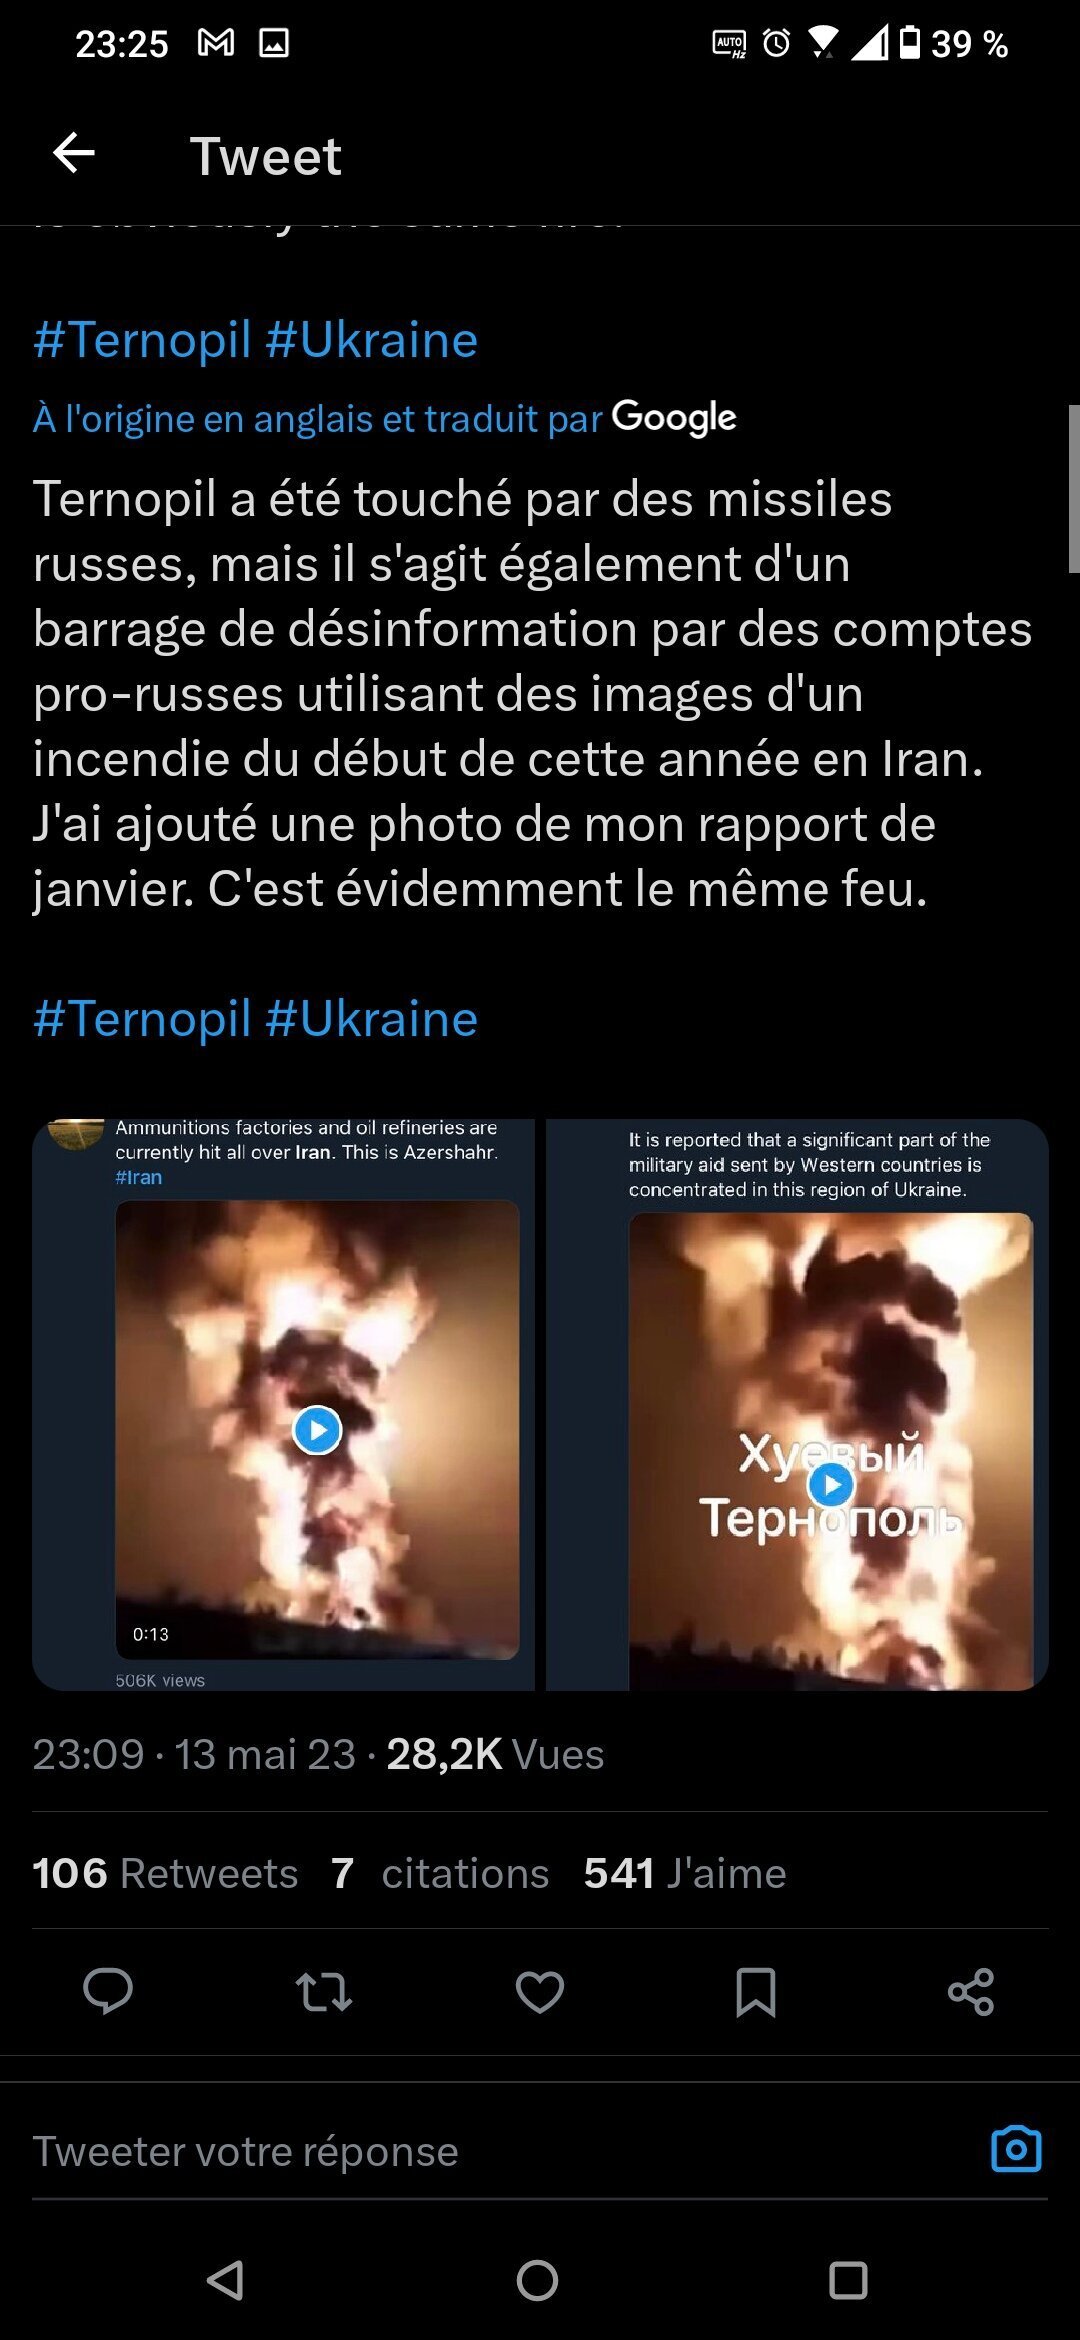View the 541 J'aime list
The height and width of the screenshot is (2340, 1080).
685,1873
